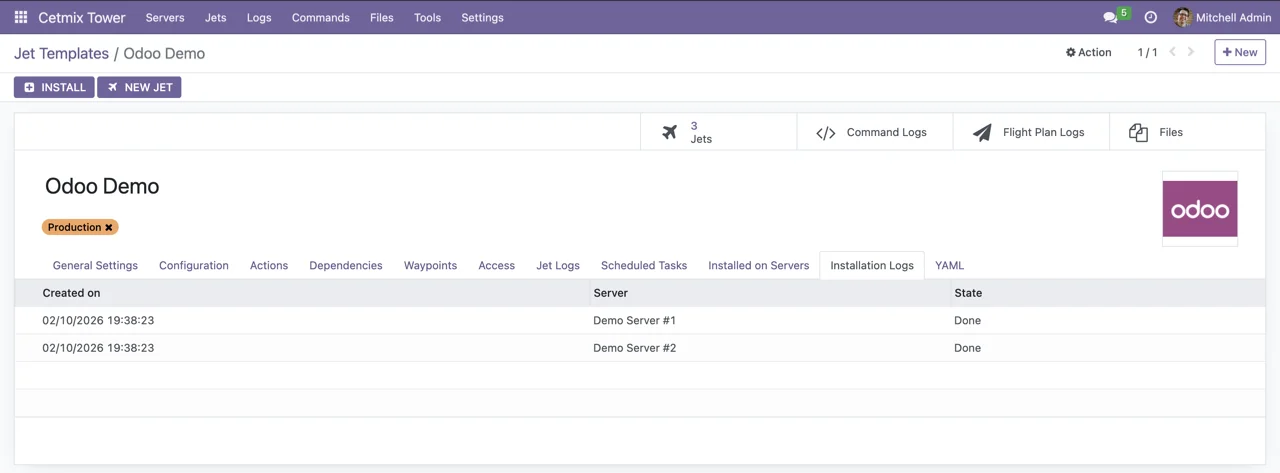1280x473 pixels.
Task: Open the chat messages icon
Action: click(1110, 17)
